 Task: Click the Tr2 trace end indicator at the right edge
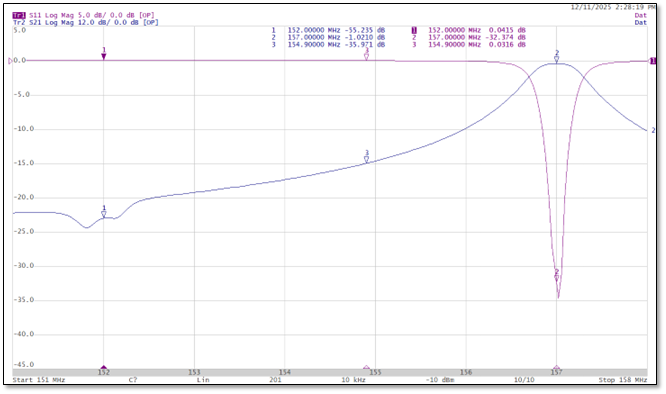(x=653, y=130)
